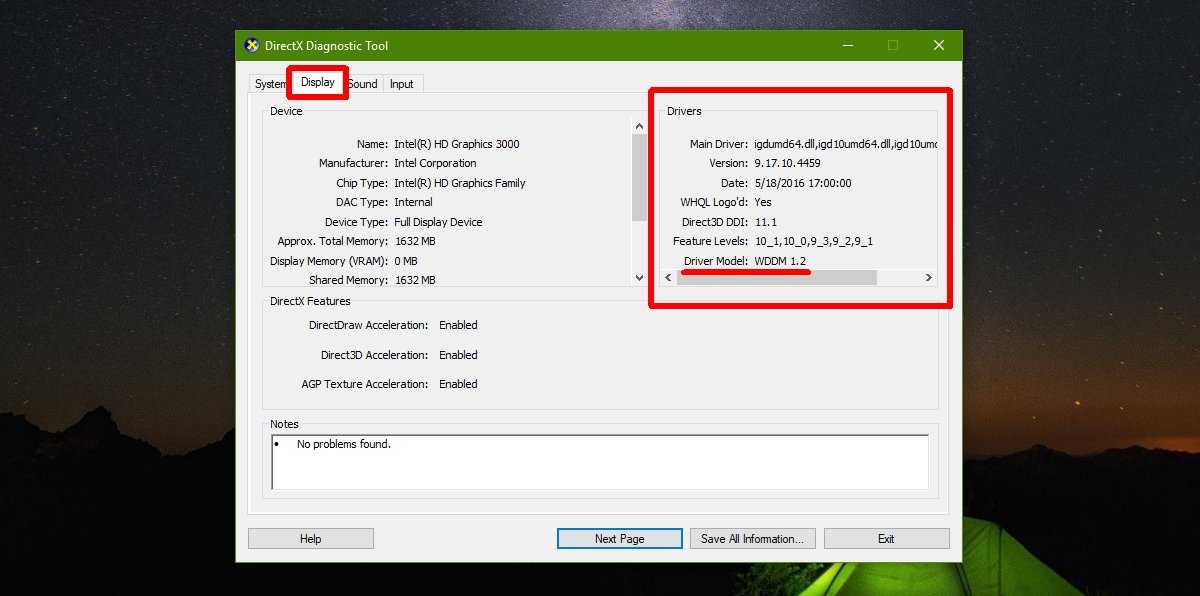Click the Drivers panel horizontal scrollbar thumb

777,278
